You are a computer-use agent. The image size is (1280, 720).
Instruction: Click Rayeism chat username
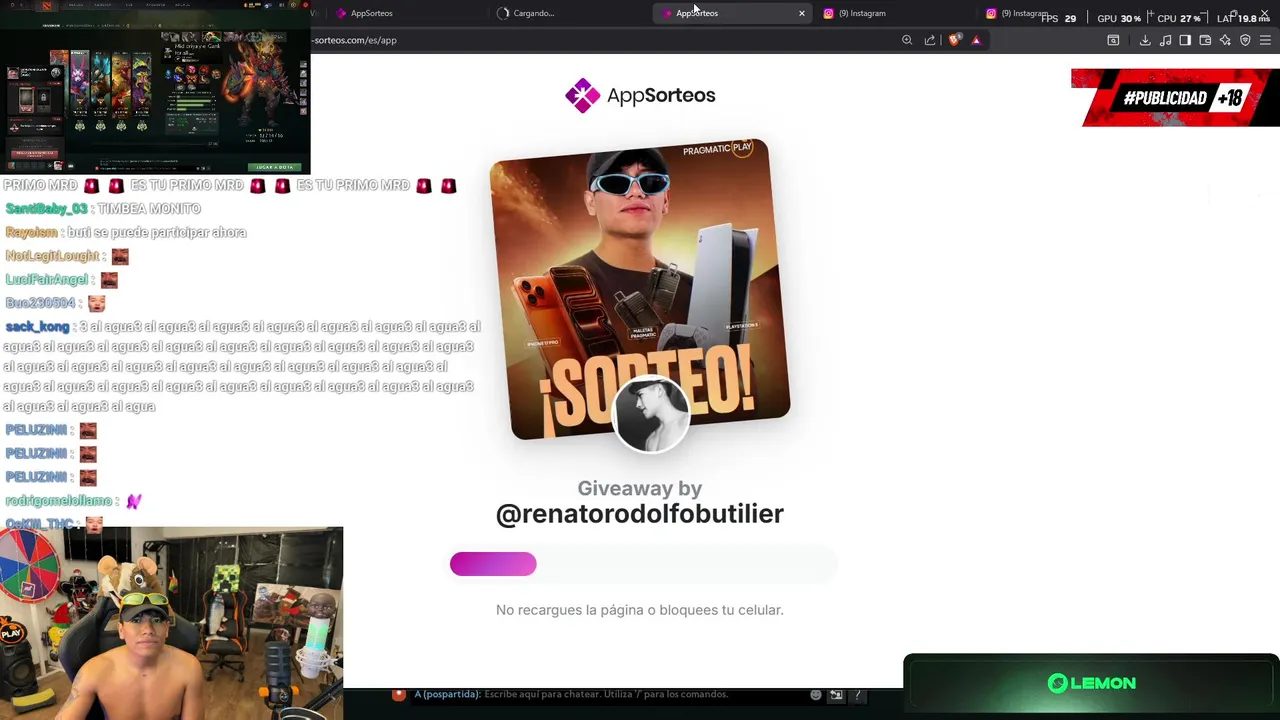31,232
